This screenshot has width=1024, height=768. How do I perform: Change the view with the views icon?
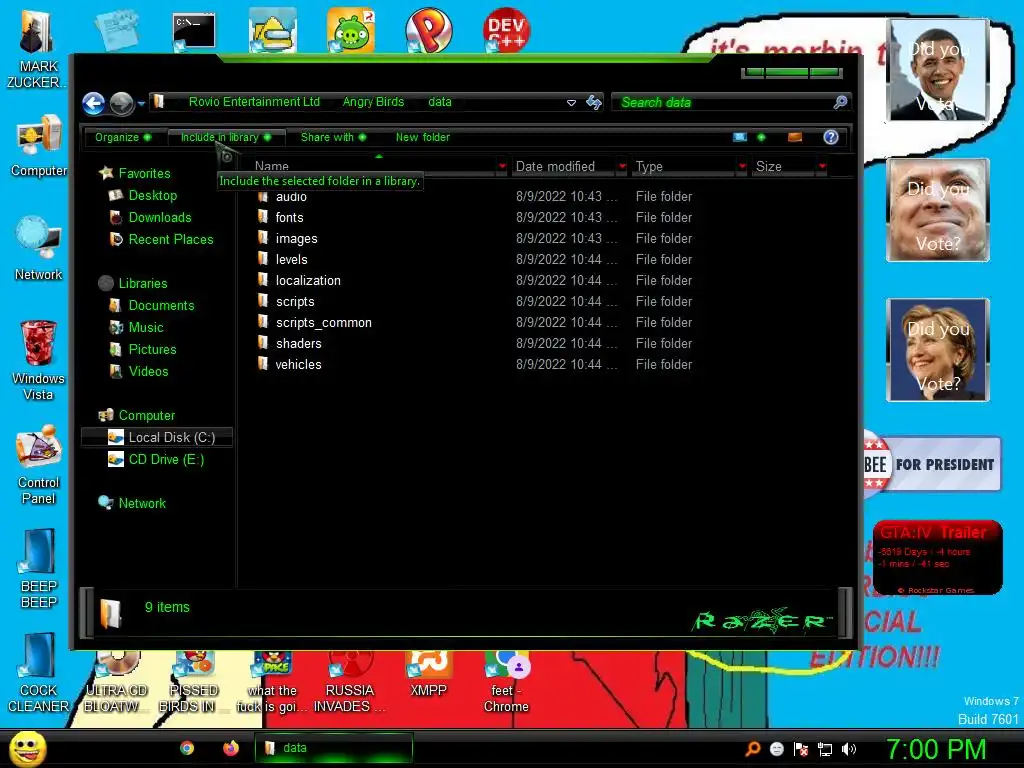pyautogui.click(x=740, y=137)
